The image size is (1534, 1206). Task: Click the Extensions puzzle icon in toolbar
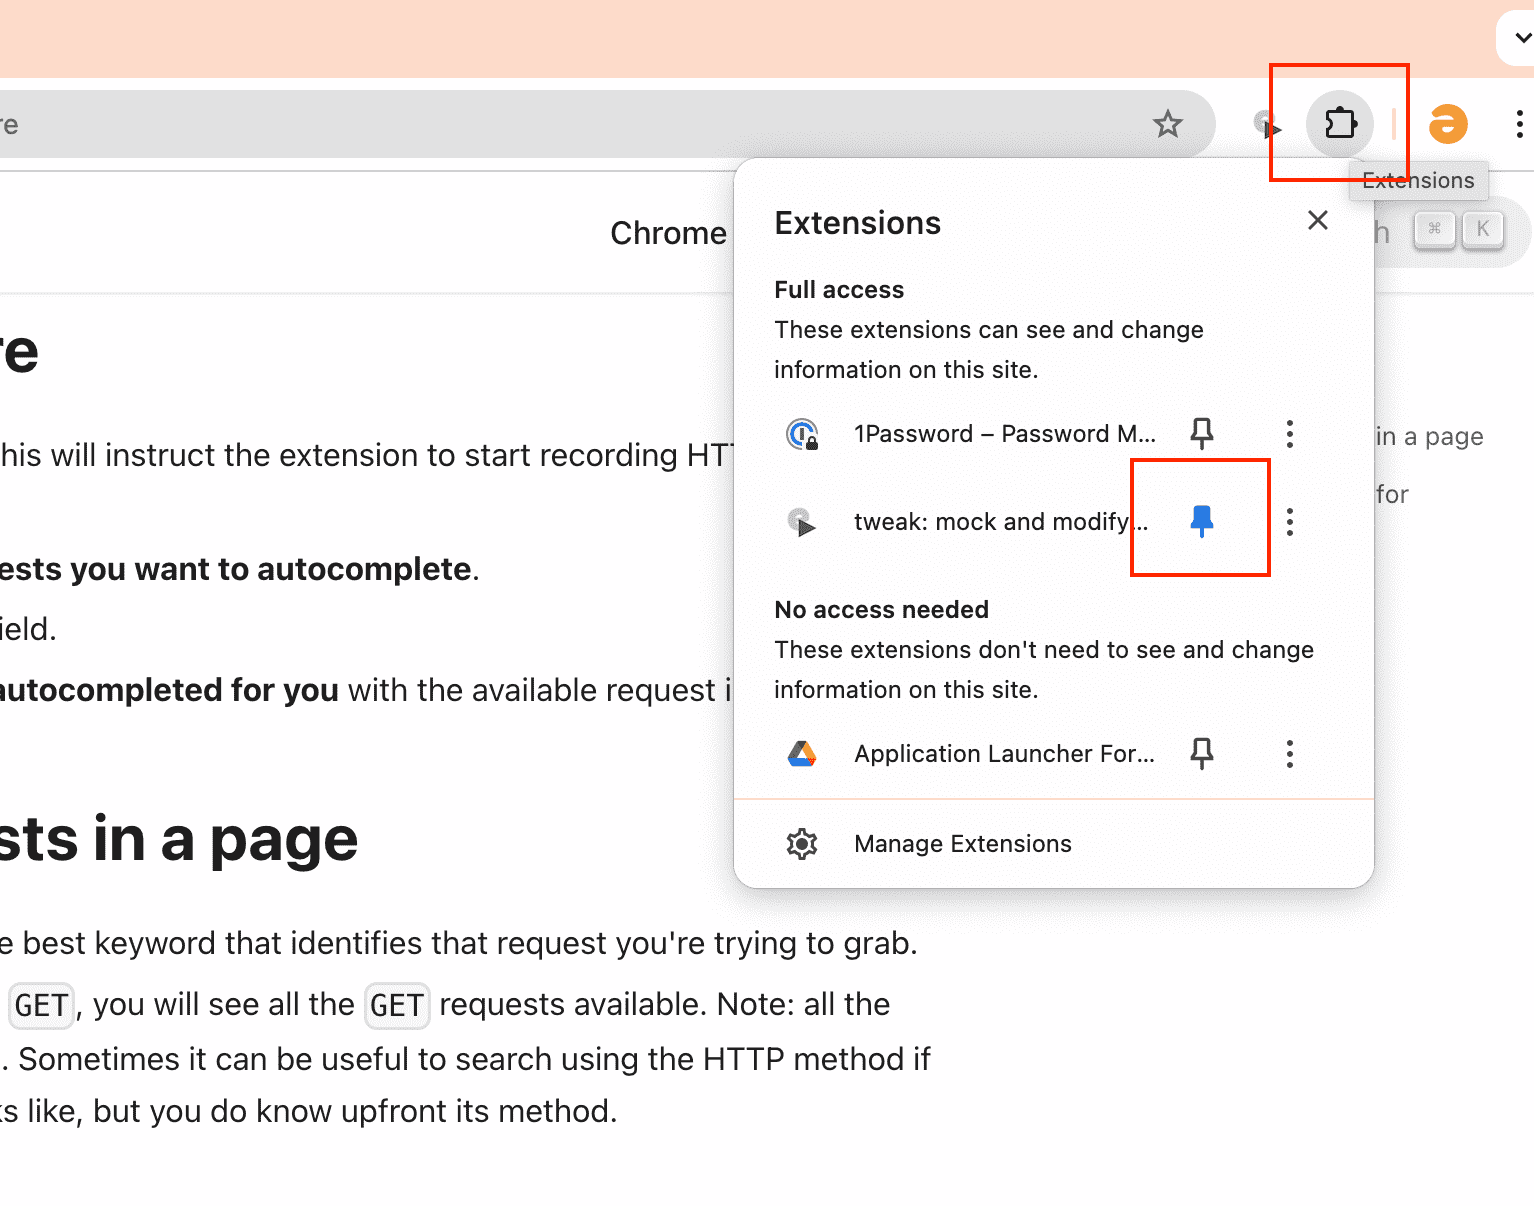click(1340, 124)
